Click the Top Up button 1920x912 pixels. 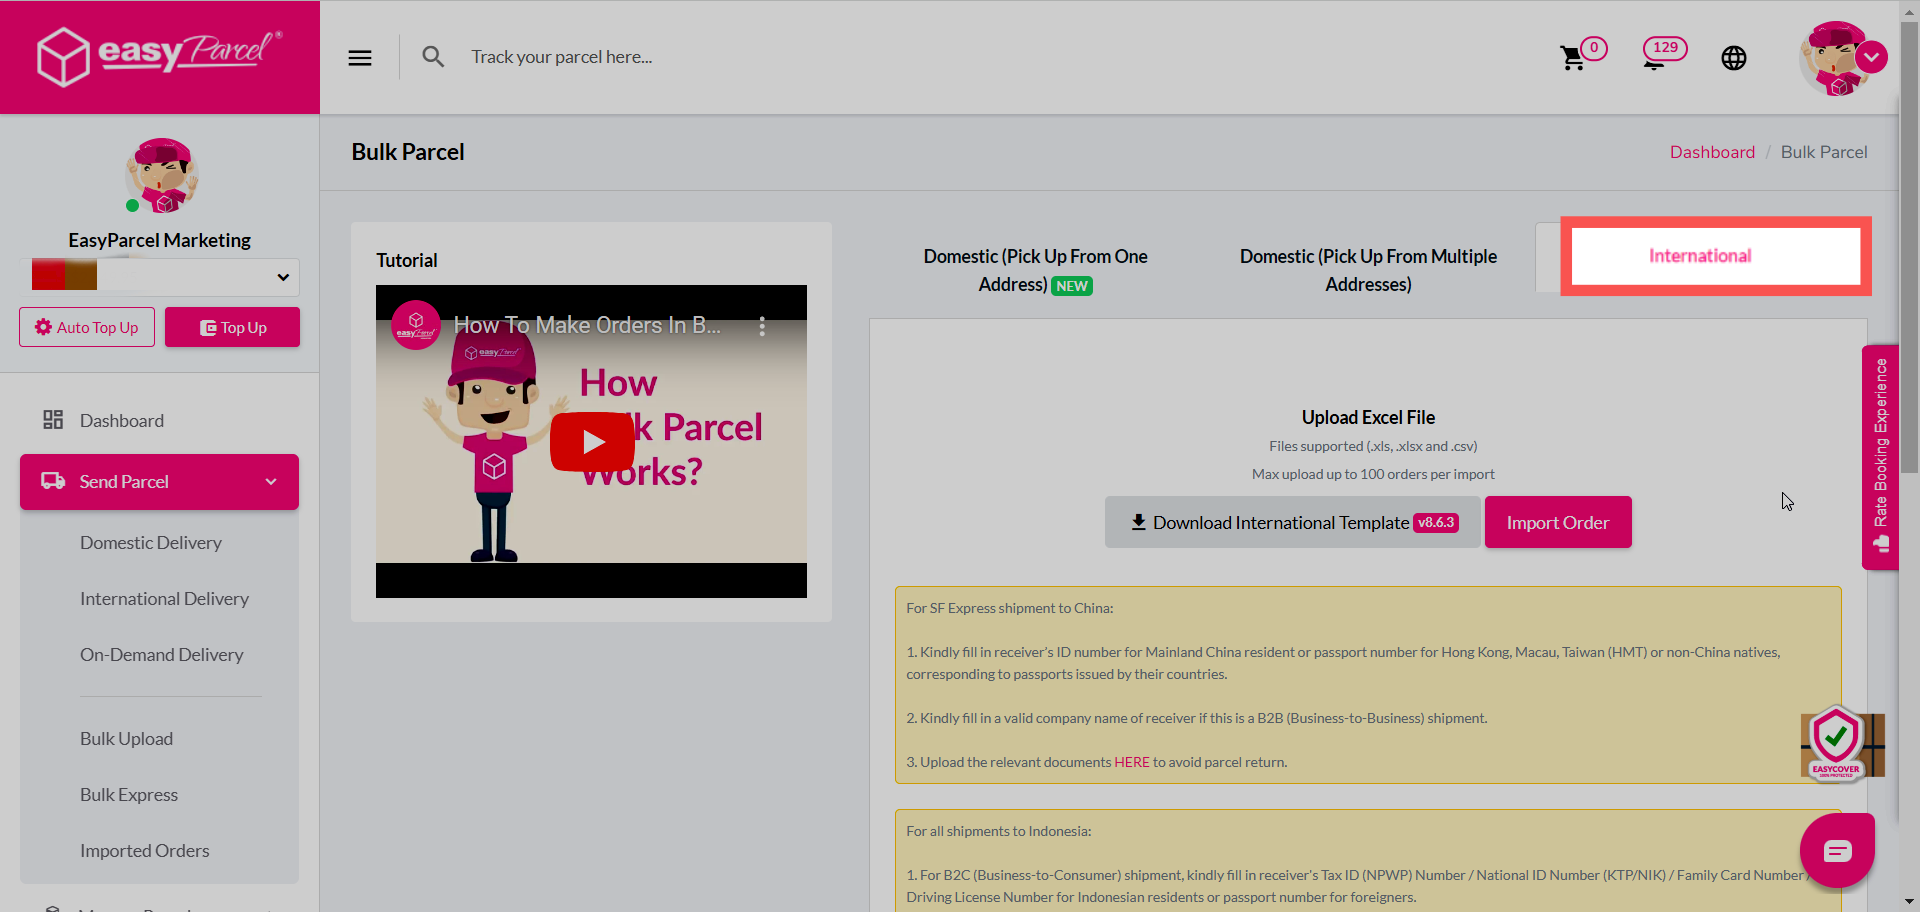(x=232, y=327)
